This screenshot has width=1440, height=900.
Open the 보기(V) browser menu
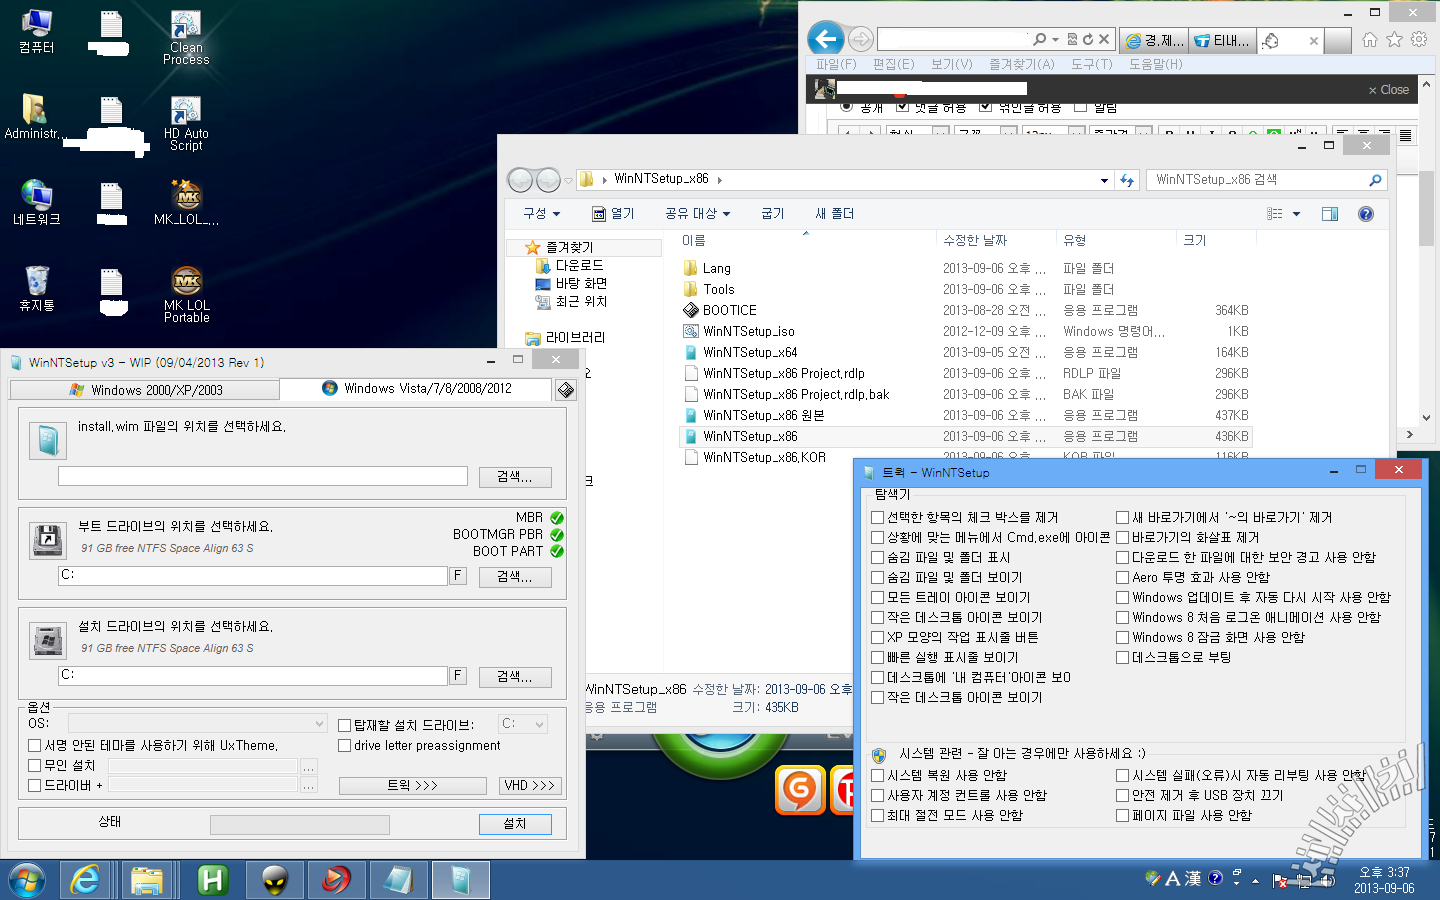(x=951, y=64)
